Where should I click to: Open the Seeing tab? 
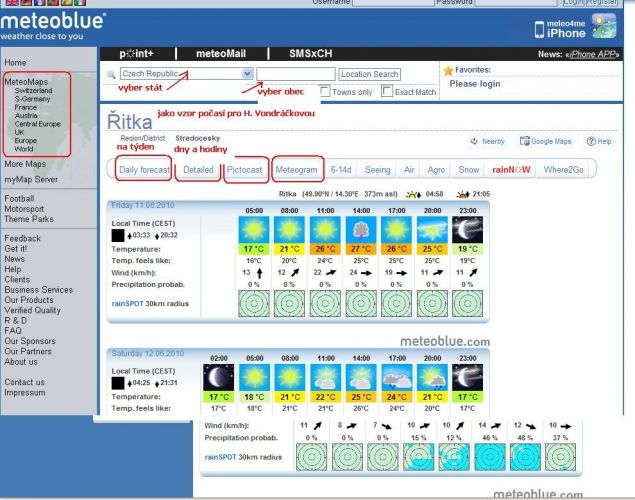[x=377, y=170]
